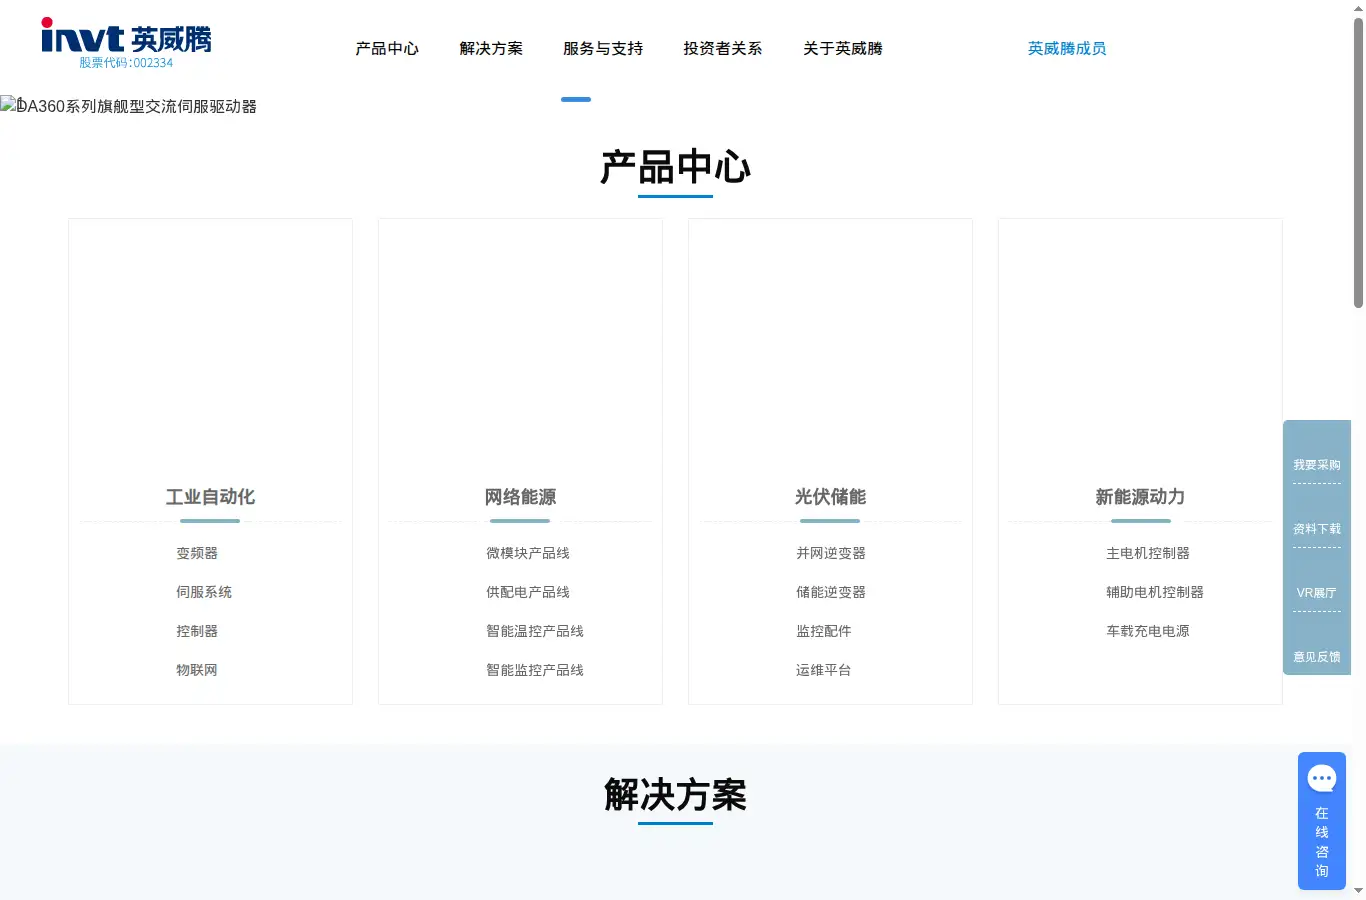1366x900 pixels.
Task: Click the scrollbar down arrow
Action: (1358, 890)
